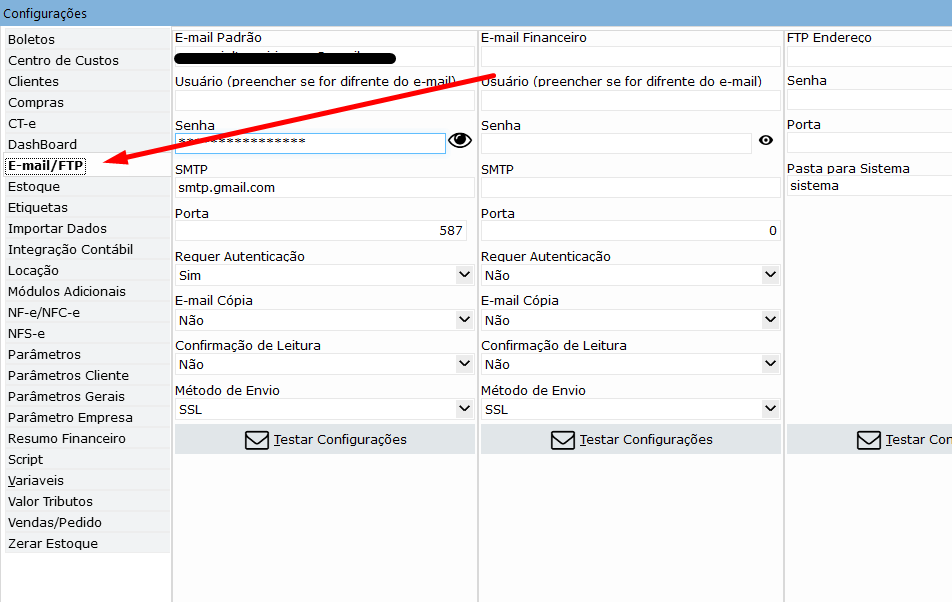This screenshot has width=952, height=602.
Task: Click envelope icon in FTP test button
Action: [869, 440]
